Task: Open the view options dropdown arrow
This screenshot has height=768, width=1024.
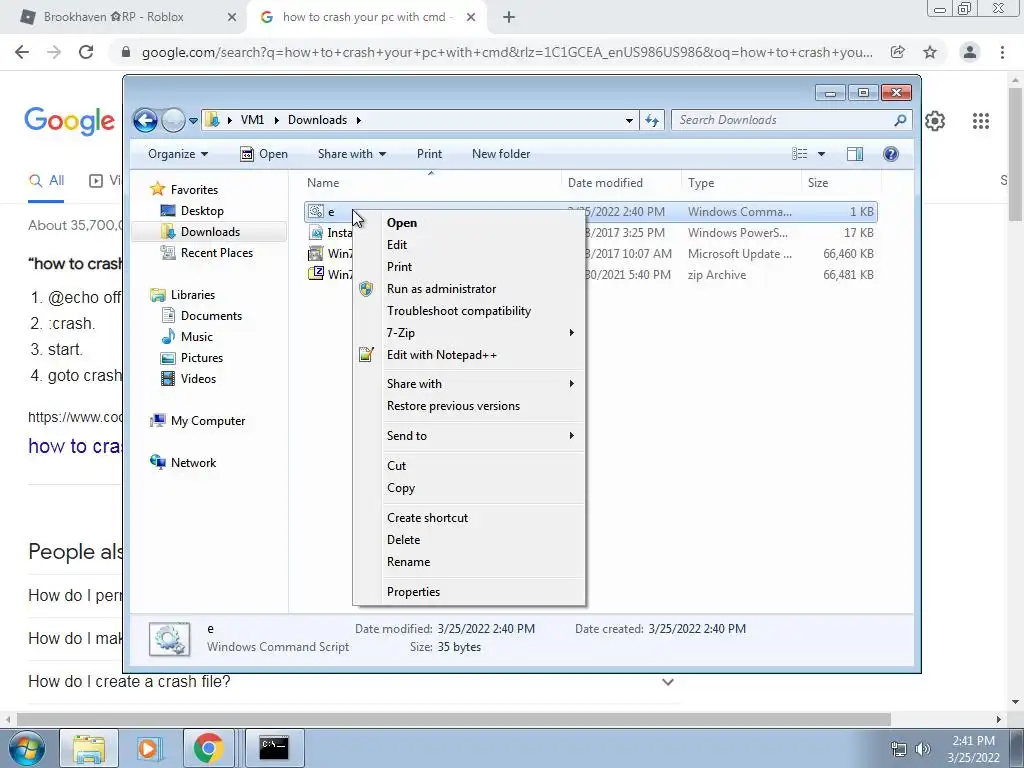Action: [821, 154]
